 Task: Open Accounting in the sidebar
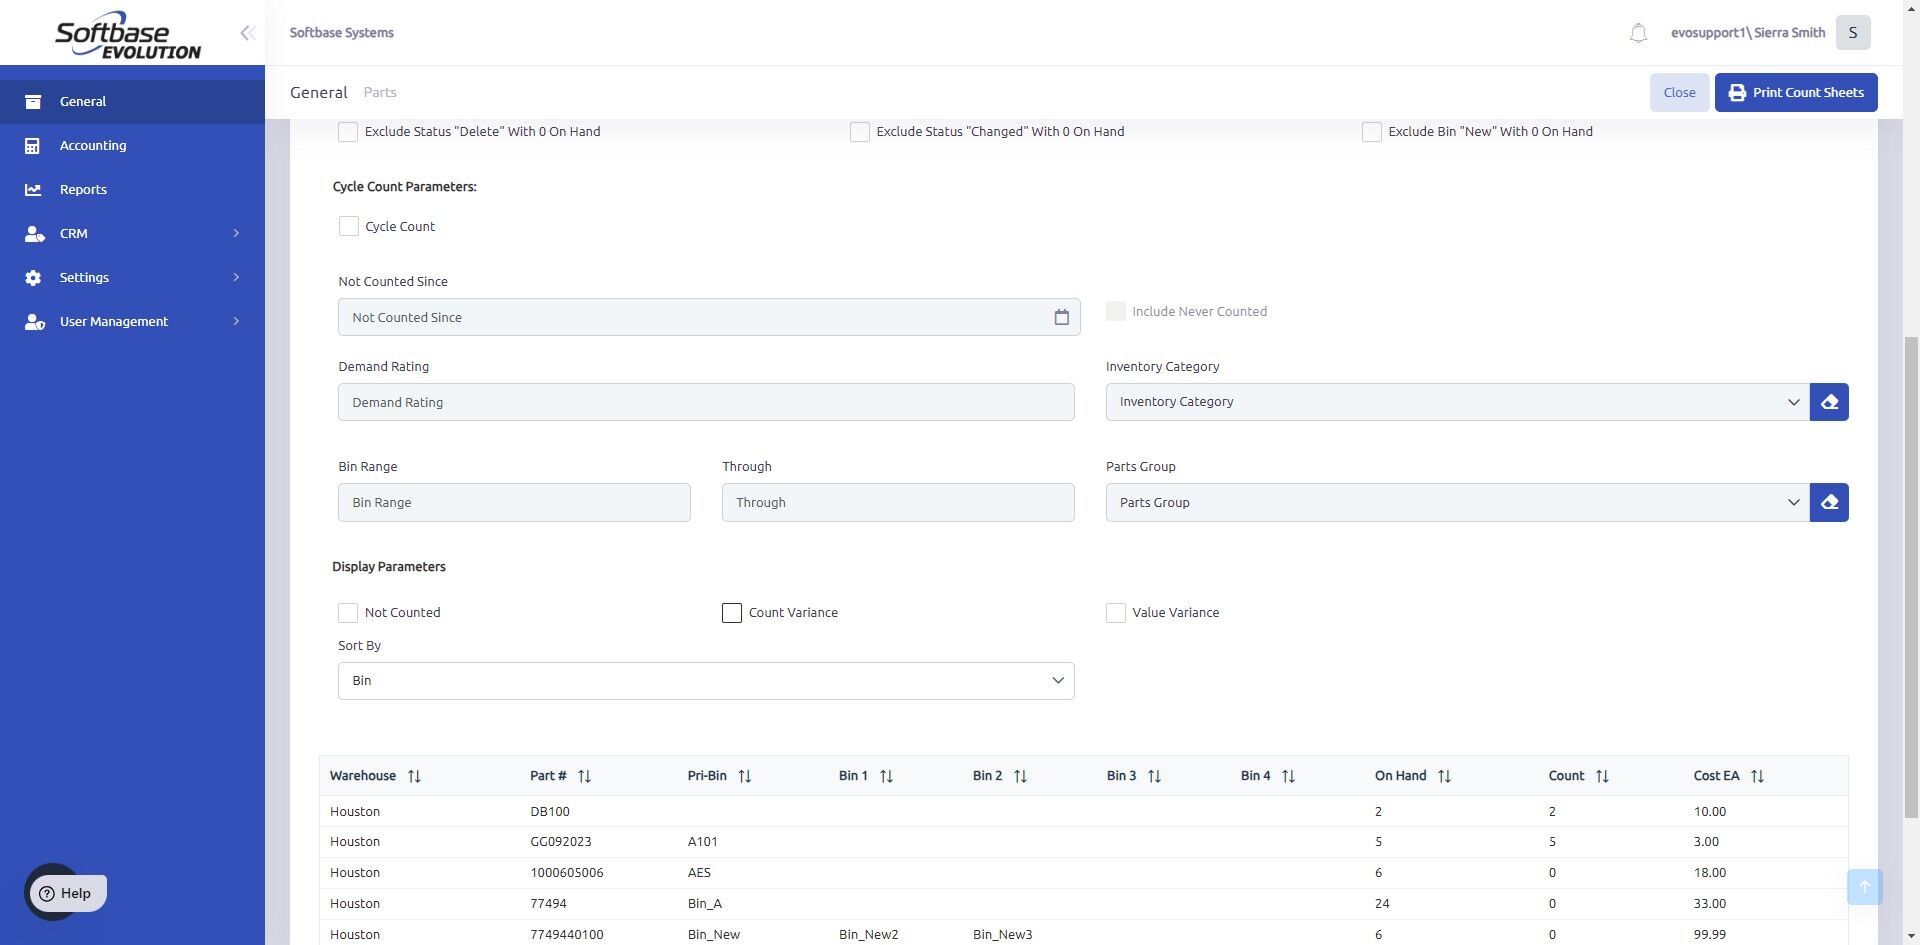[x=132, y=146]
